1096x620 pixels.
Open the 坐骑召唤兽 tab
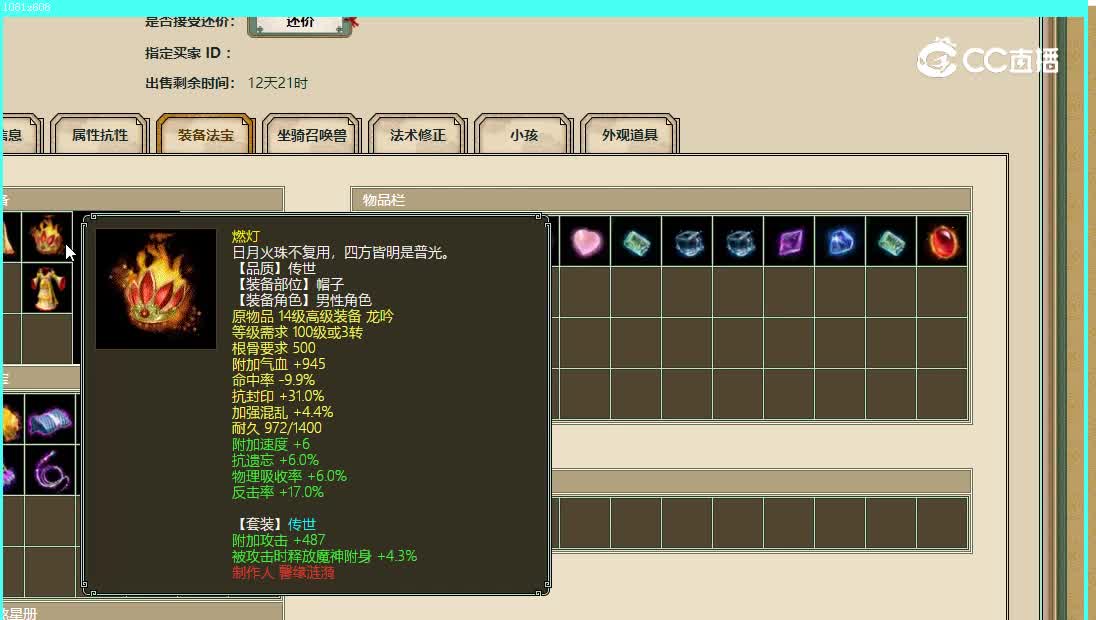(x=312, y=134)
